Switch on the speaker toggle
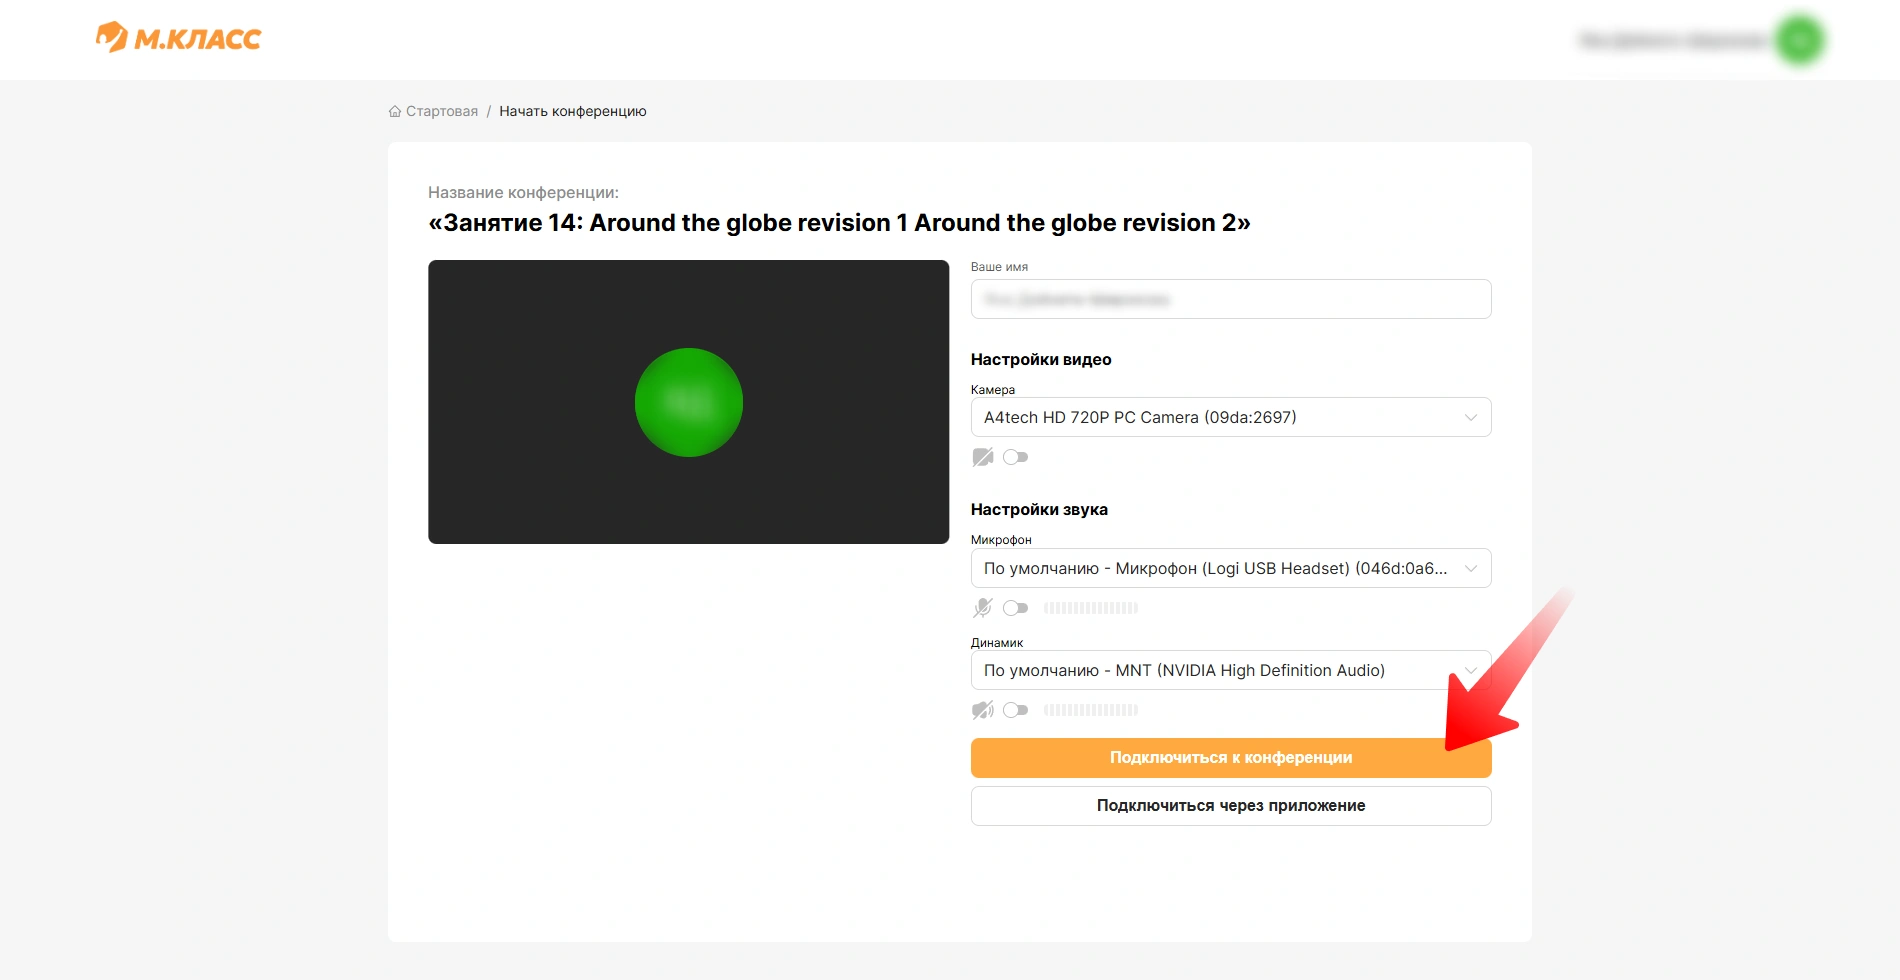 pyautogui.click(x=1016, y=710)
